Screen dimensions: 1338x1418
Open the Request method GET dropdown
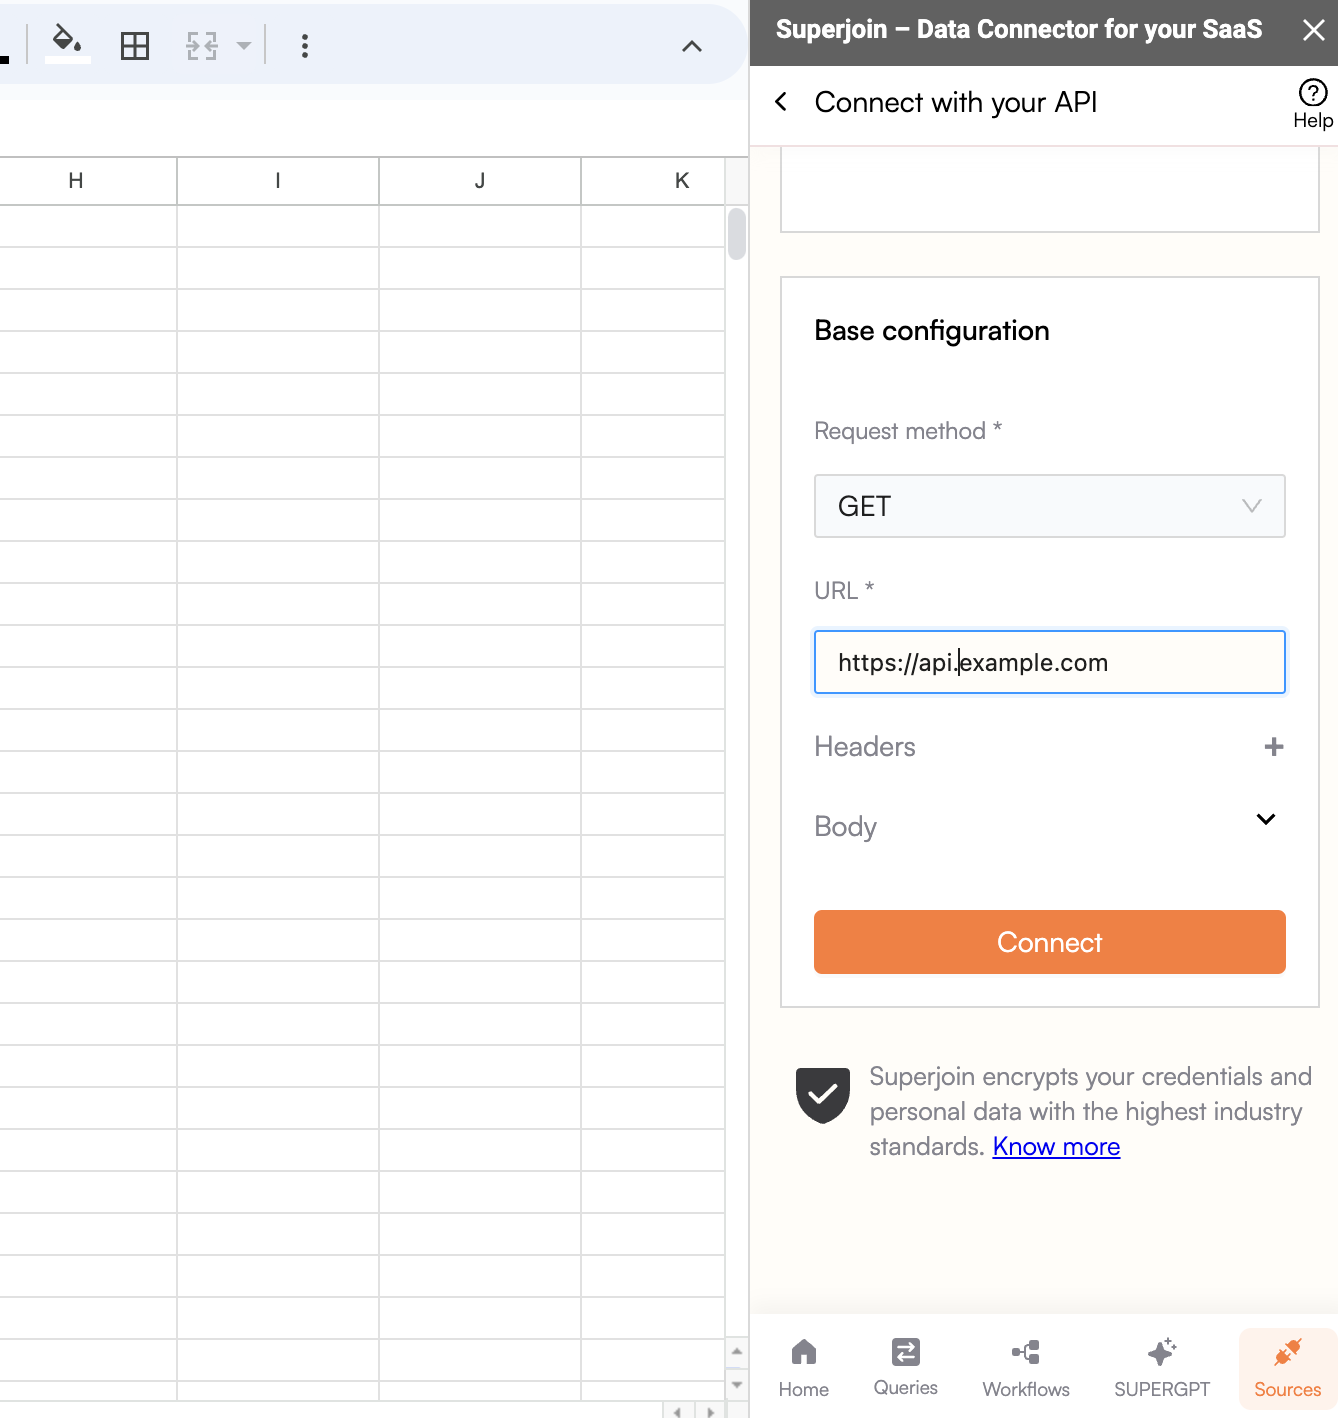pyautogui.click(x=1049, y=506)
